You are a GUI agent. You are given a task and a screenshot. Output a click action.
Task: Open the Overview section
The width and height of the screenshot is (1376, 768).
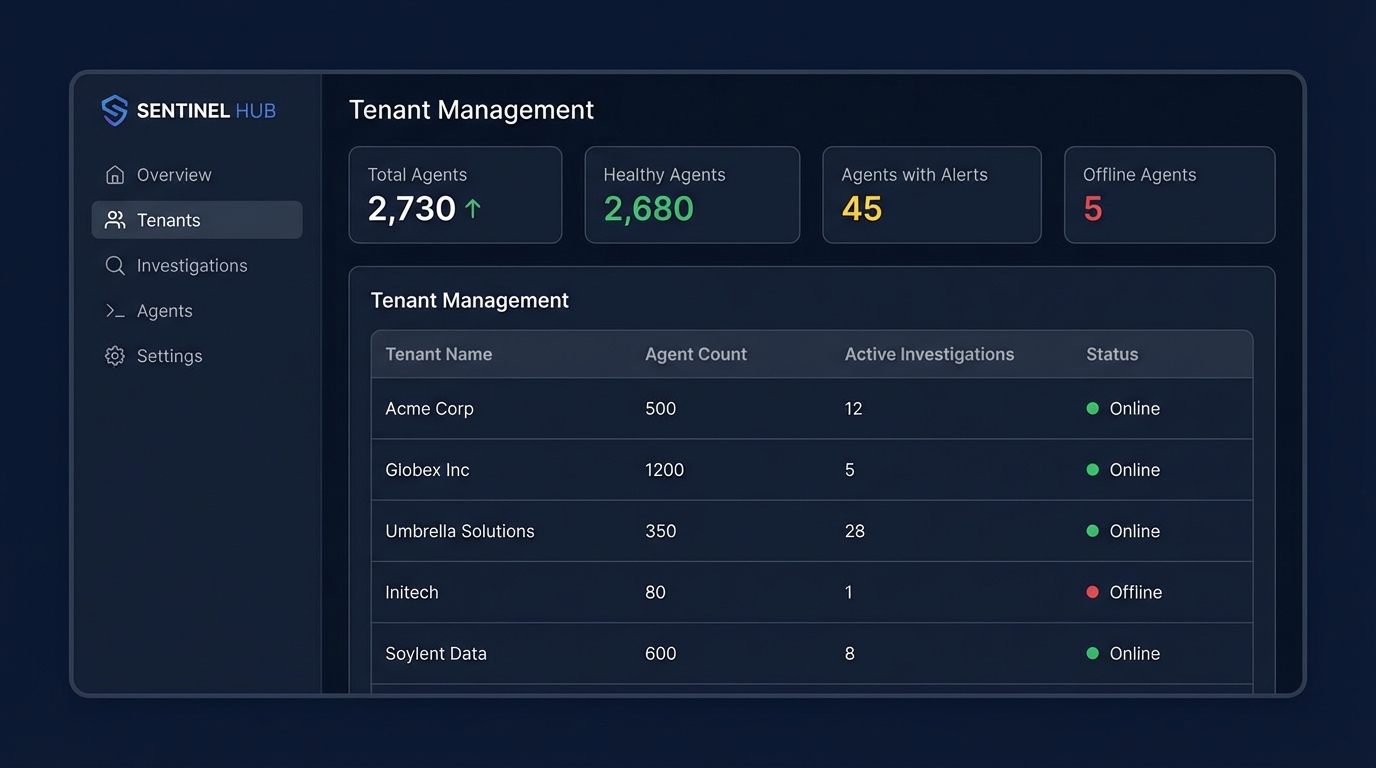174,174
